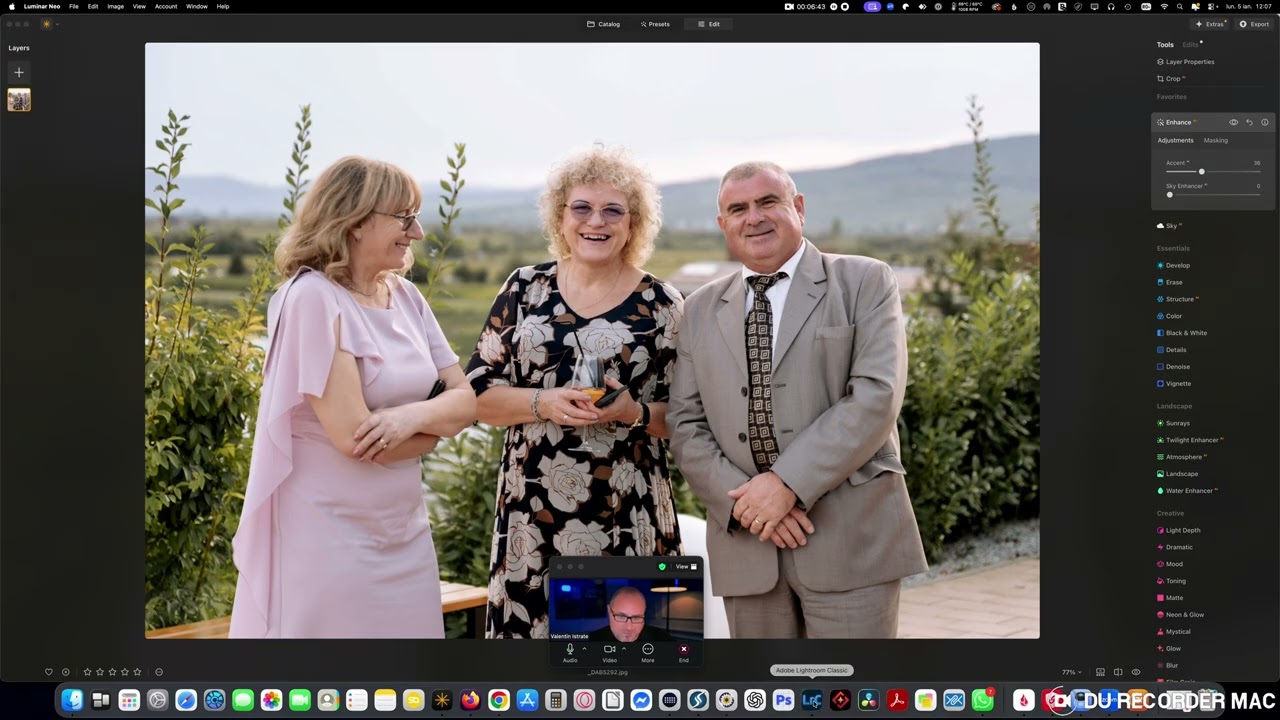Image resolution: width=1280 pixels, height=720 pixels.
Task: Open the Water Enhancer tool
Action: click(x=1189, y=491)
